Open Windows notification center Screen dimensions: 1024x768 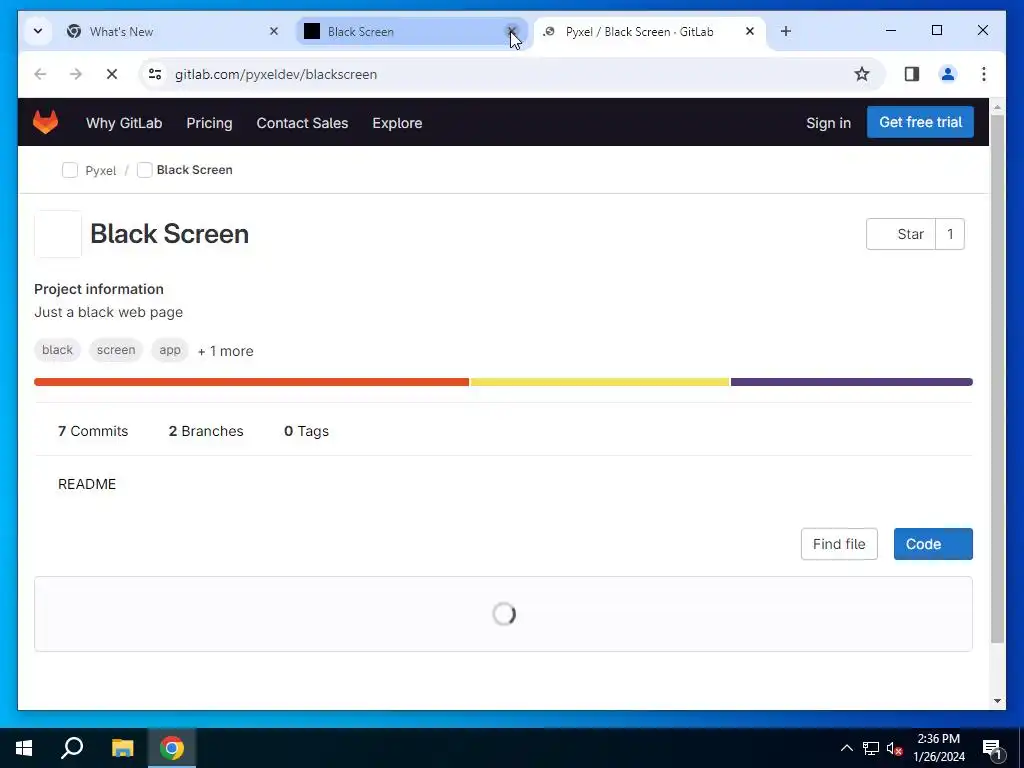[993, 748]
